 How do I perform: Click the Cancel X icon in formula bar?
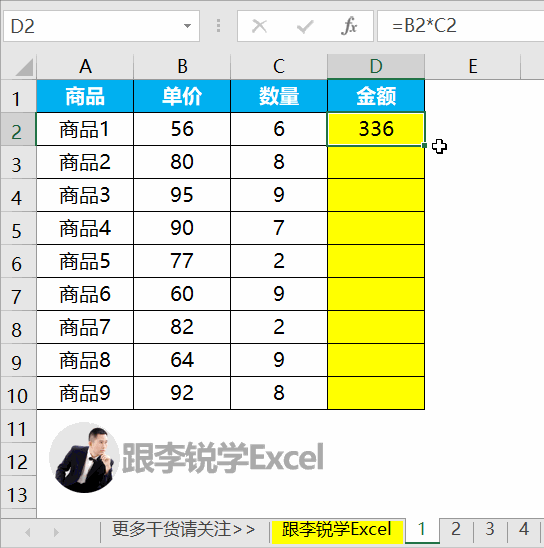(259, 26)
